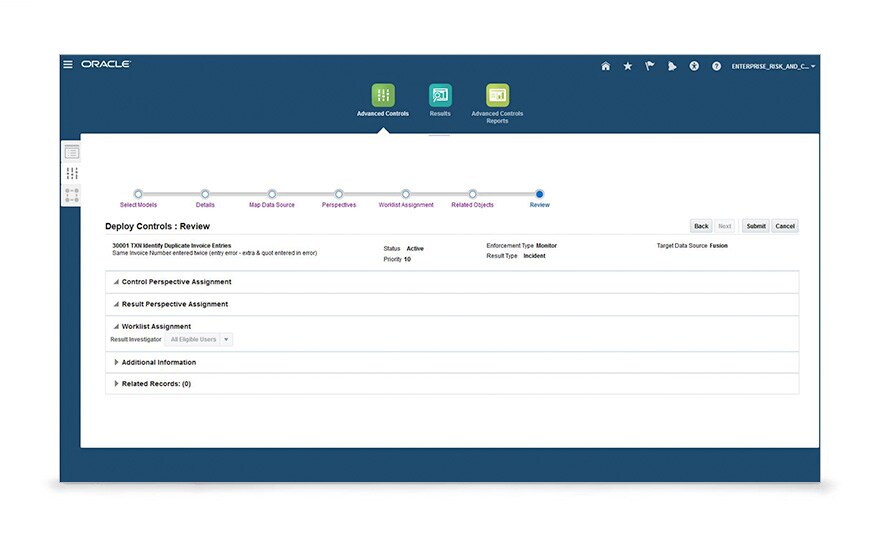Go to Home icon
880x533 pixels.
pos(606,66)
